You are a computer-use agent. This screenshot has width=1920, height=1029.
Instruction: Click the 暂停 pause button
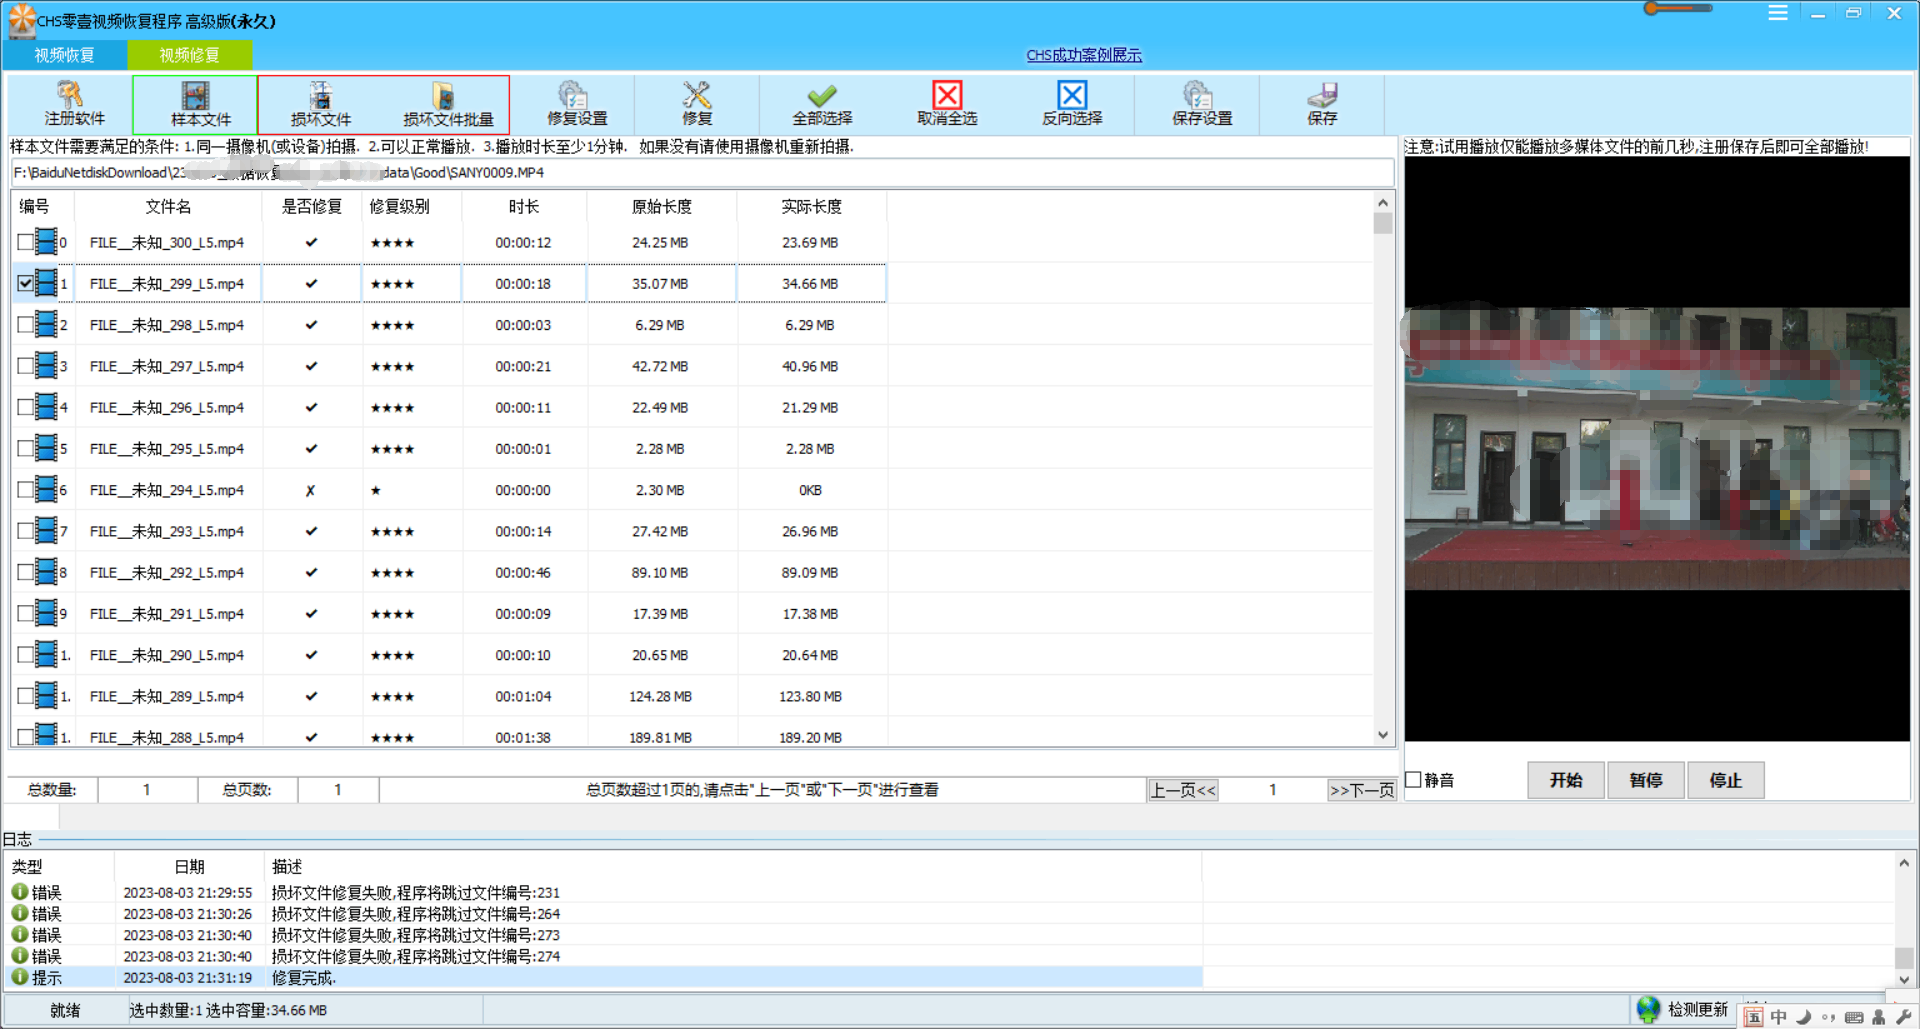(x=1646, y=780)
